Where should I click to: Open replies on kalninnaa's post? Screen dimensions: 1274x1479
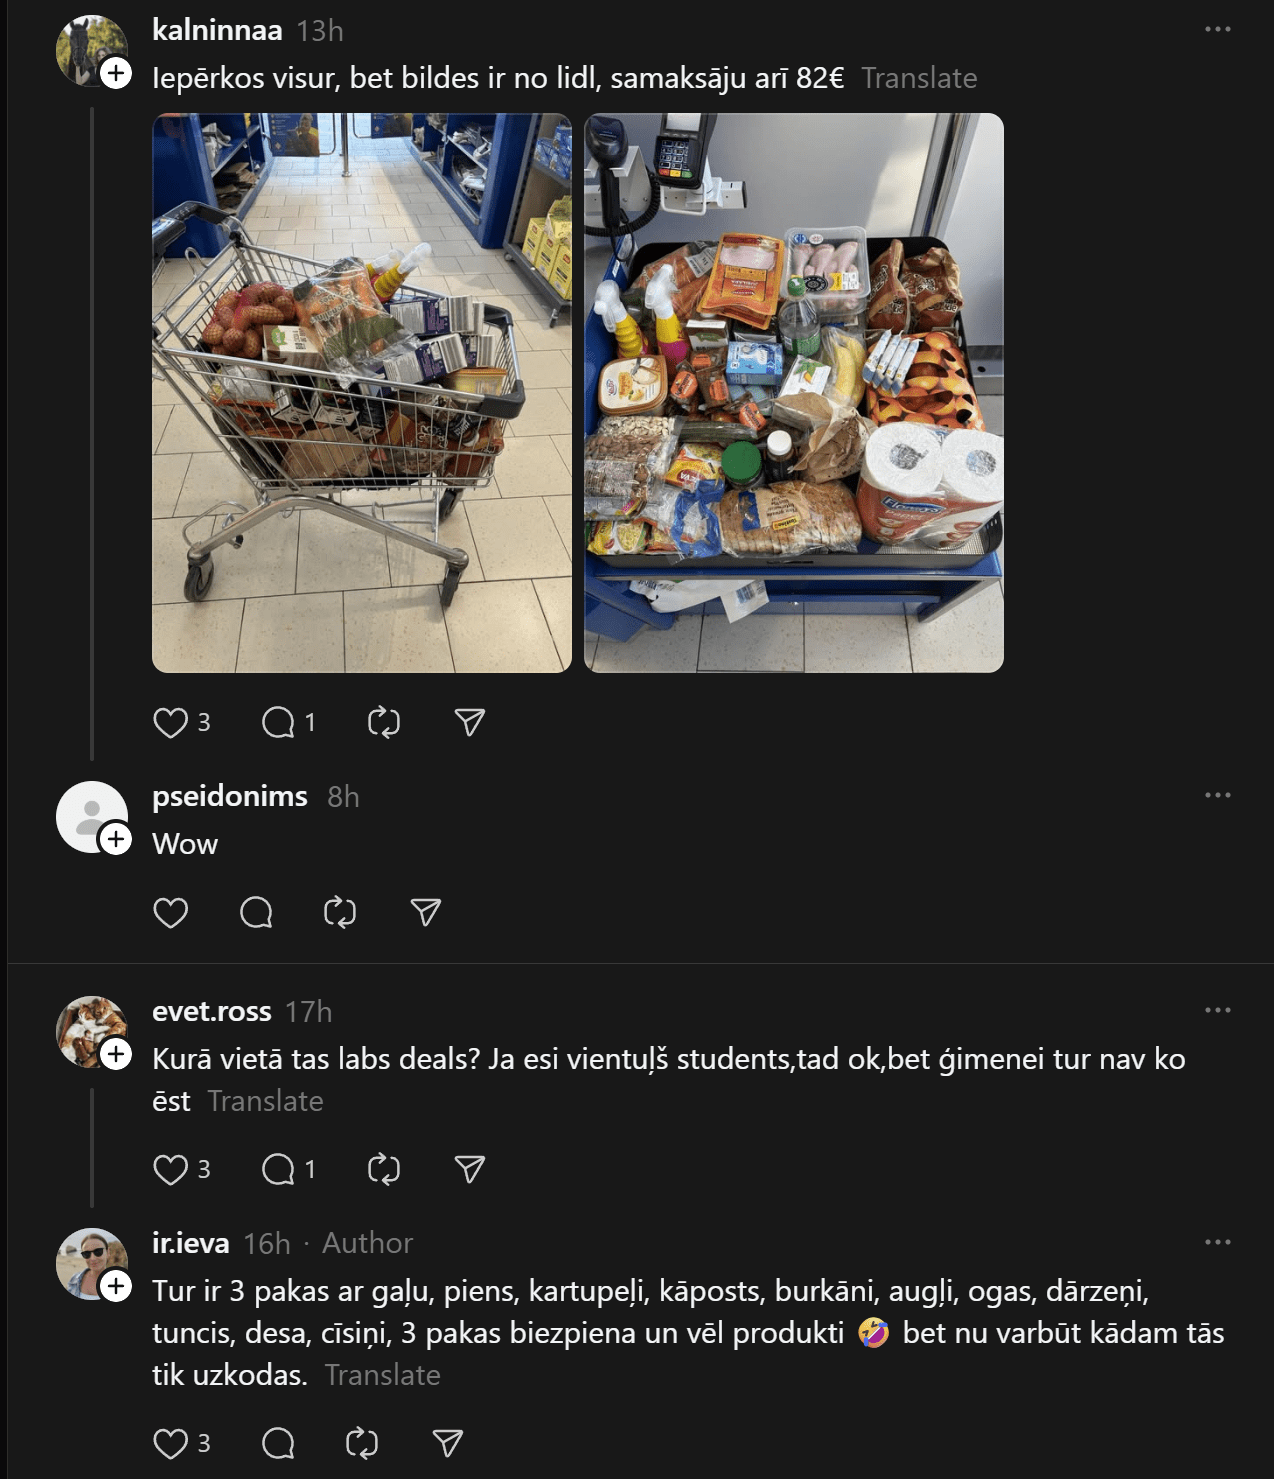point(278,722)
